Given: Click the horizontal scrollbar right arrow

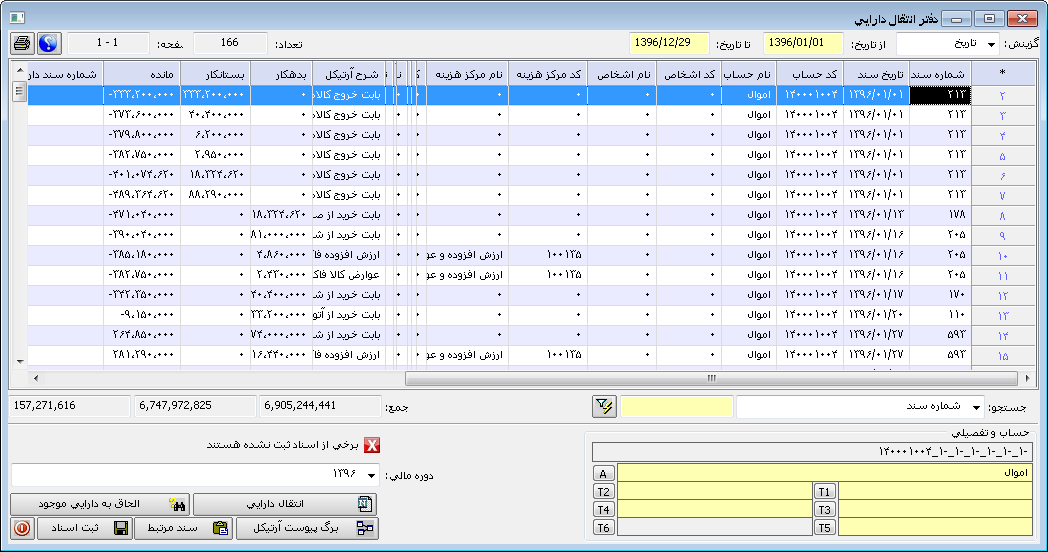Looking at the screenshot, I should [x=1027, y=378].
